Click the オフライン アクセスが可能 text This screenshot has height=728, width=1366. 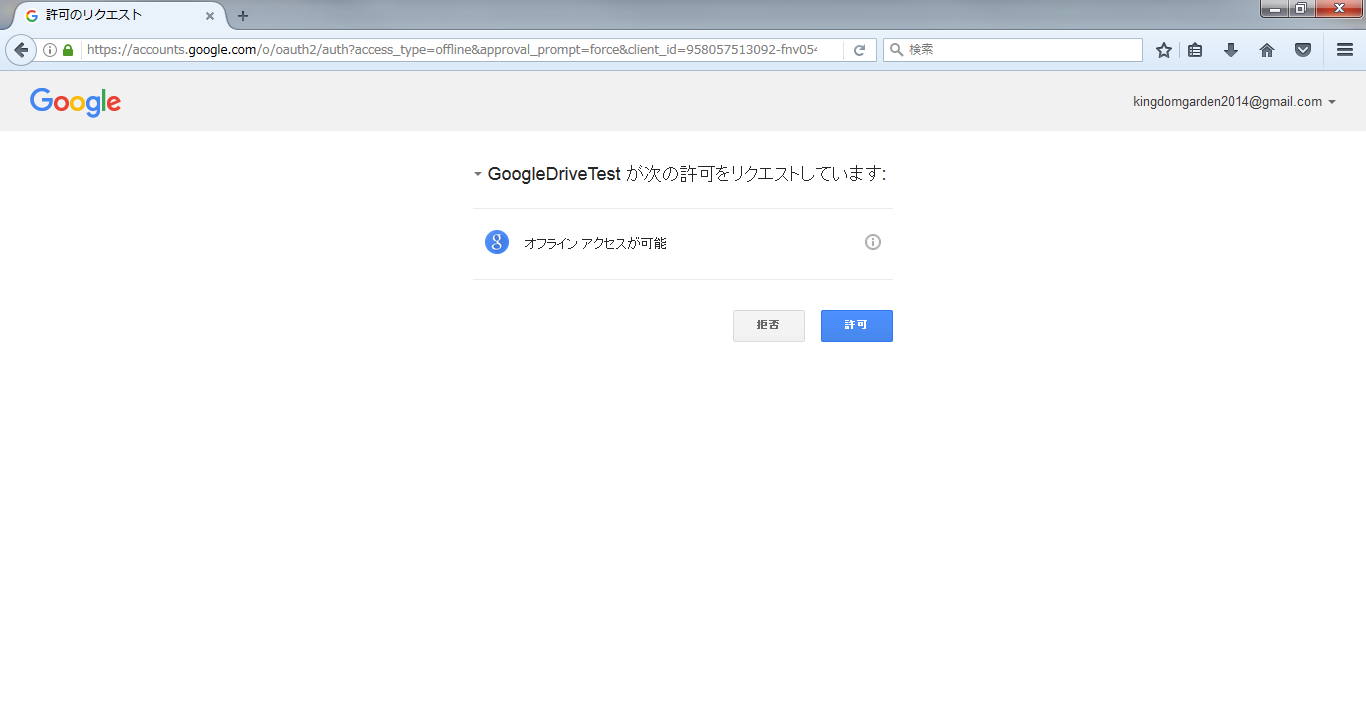click(595, 243)
